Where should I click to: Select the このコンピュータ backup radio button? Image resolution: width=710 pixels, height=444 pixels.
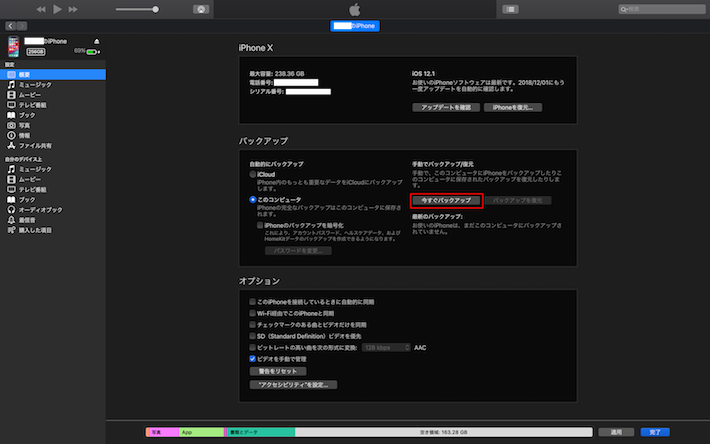pyautogui.click(x=253, y=200)
